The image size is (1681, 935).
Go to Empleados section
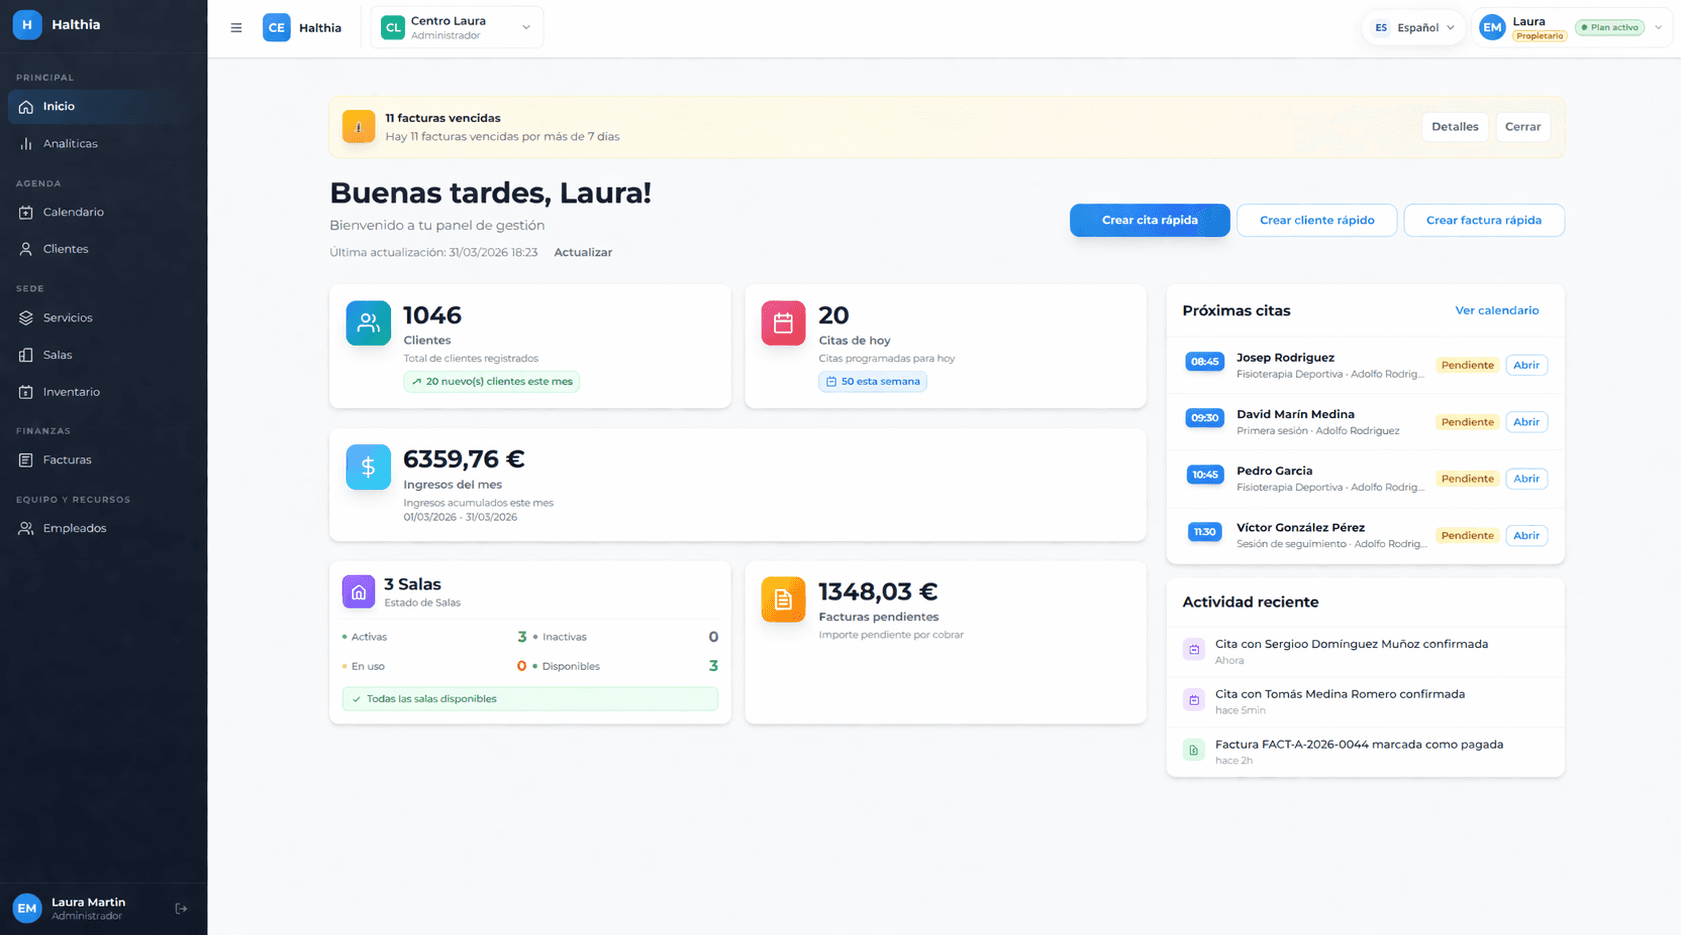[x=74, y=527]
